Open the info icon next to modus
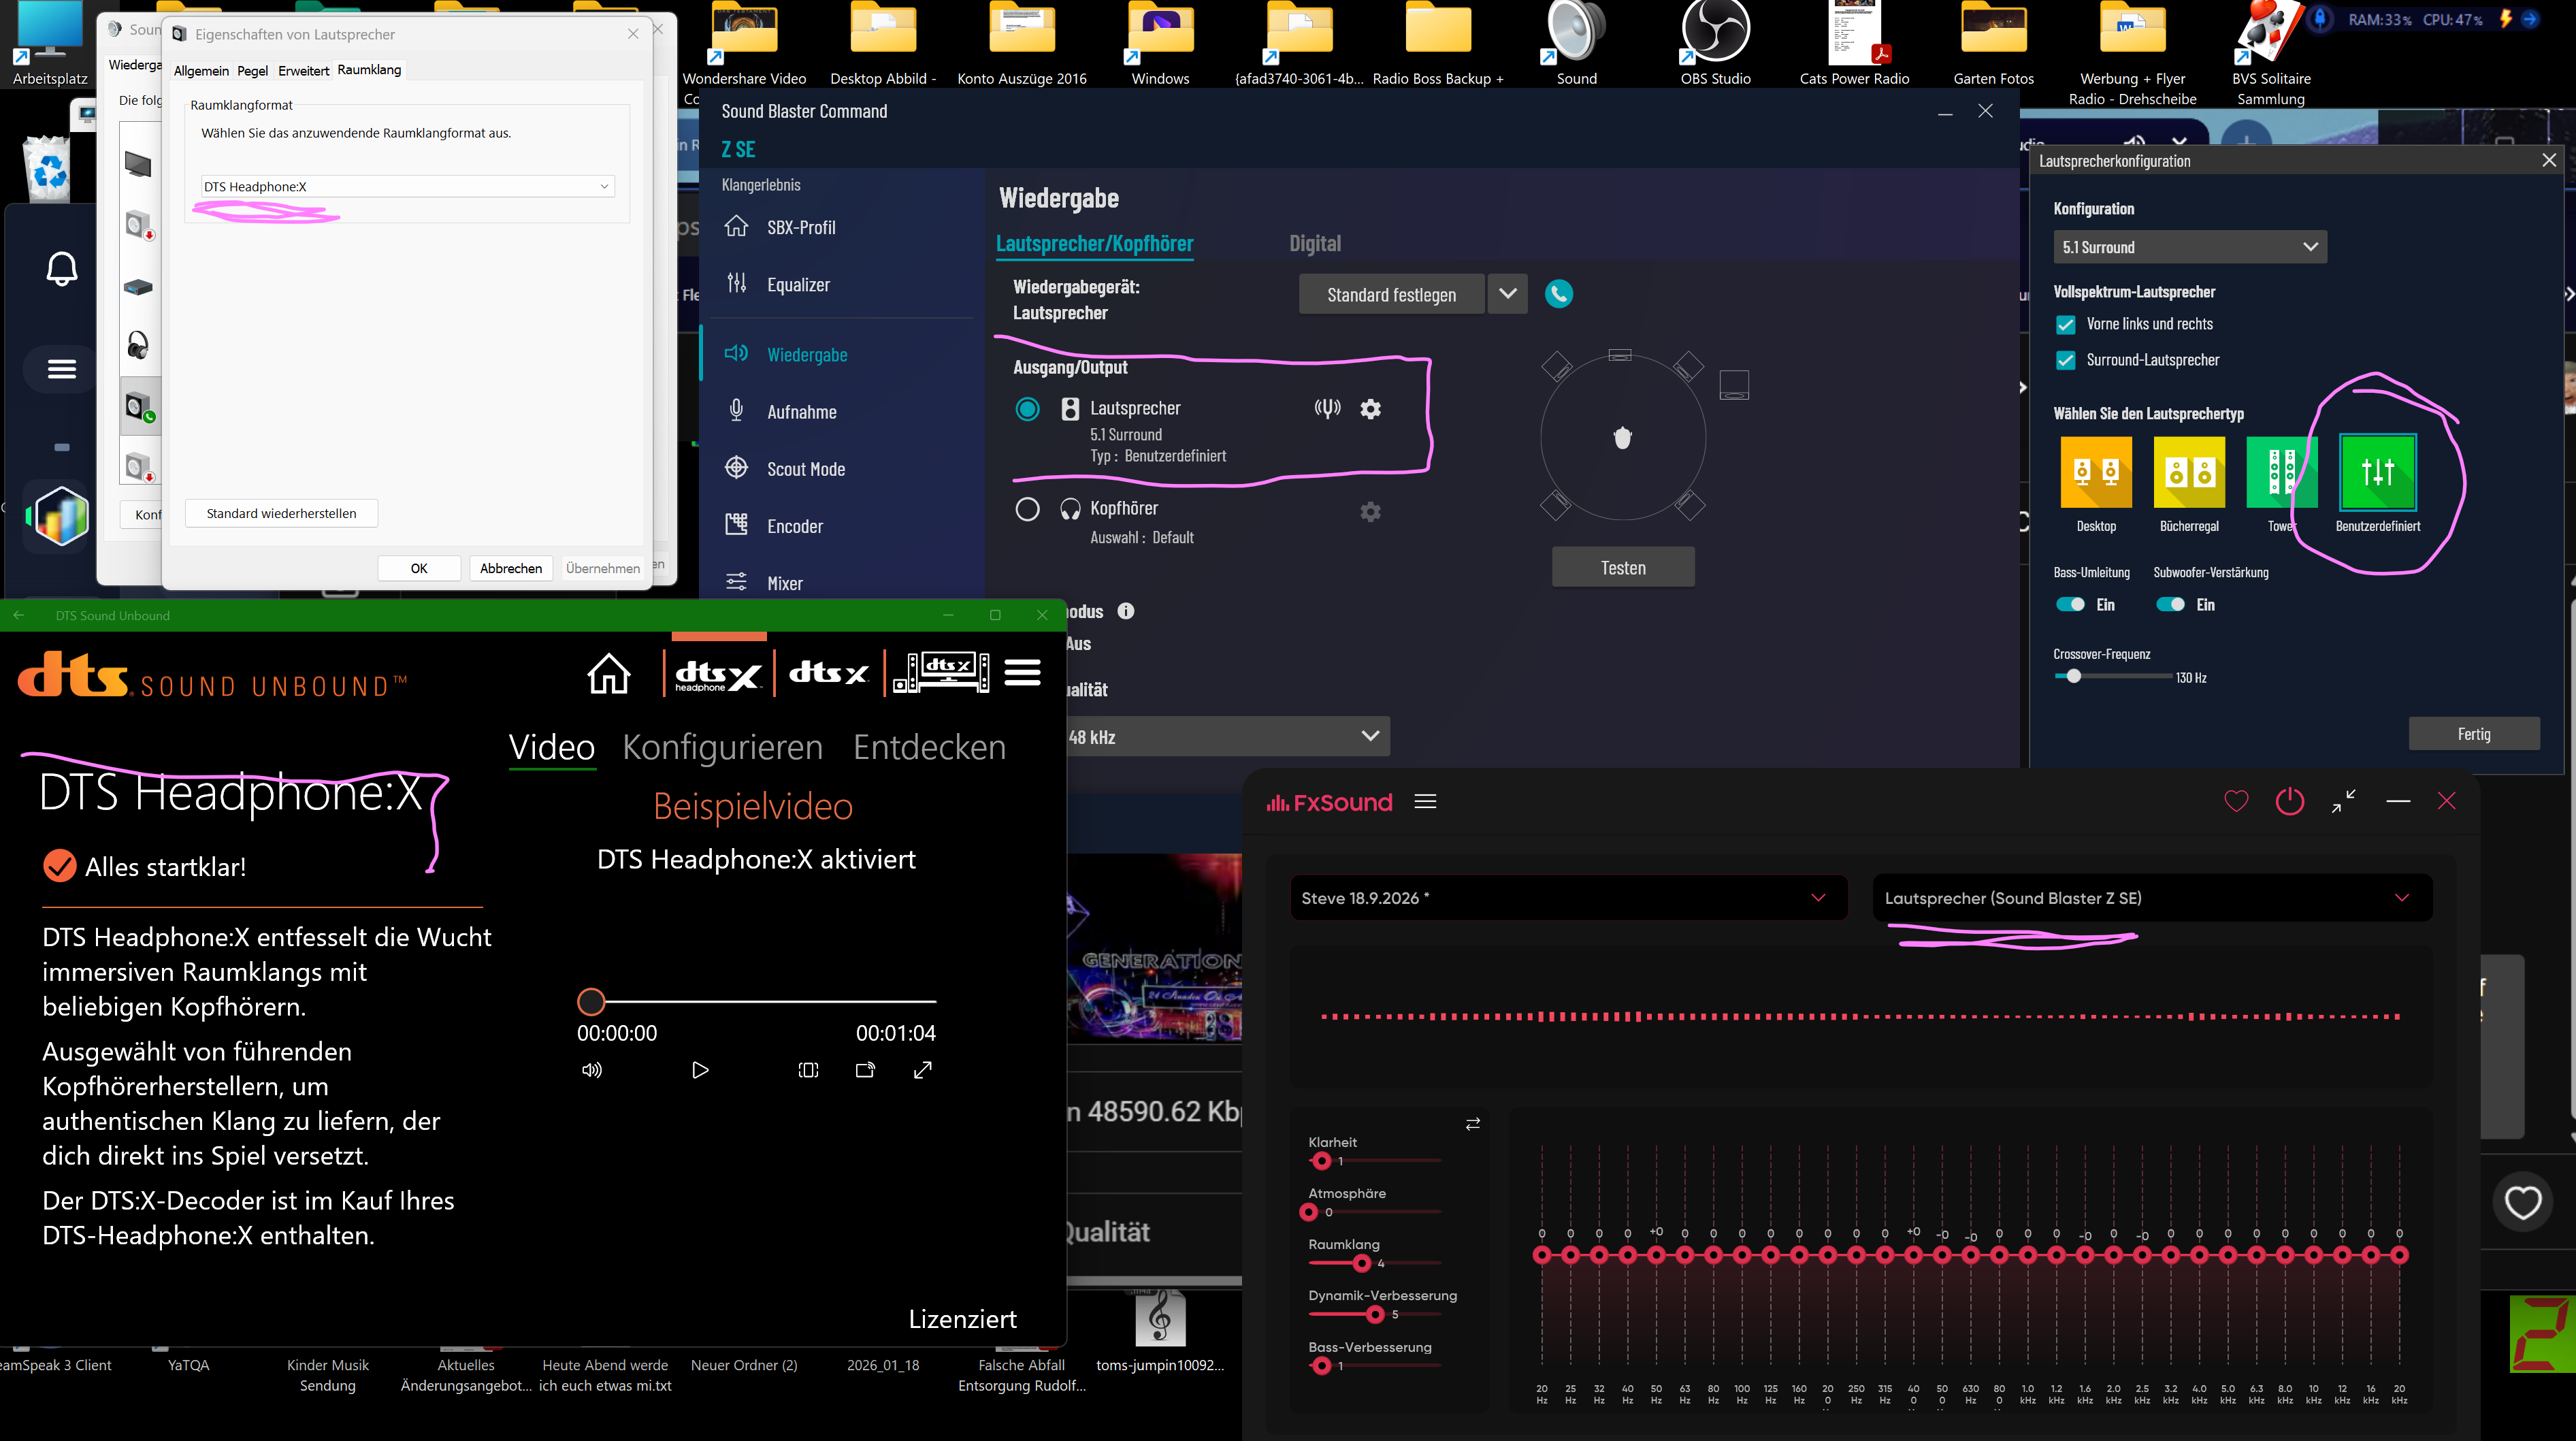This screenshot has height=1441, width=2576. pos(1126,611)
